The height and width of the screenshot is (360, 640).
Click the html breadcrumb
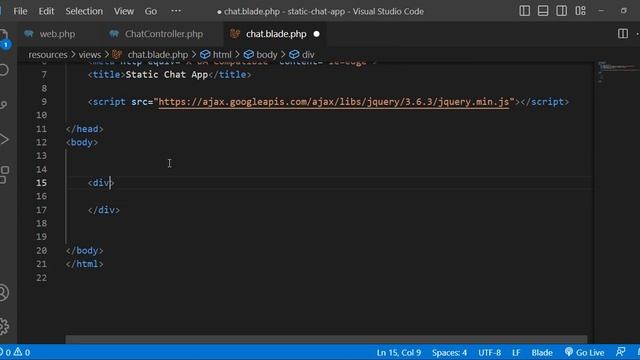(222, 55)
